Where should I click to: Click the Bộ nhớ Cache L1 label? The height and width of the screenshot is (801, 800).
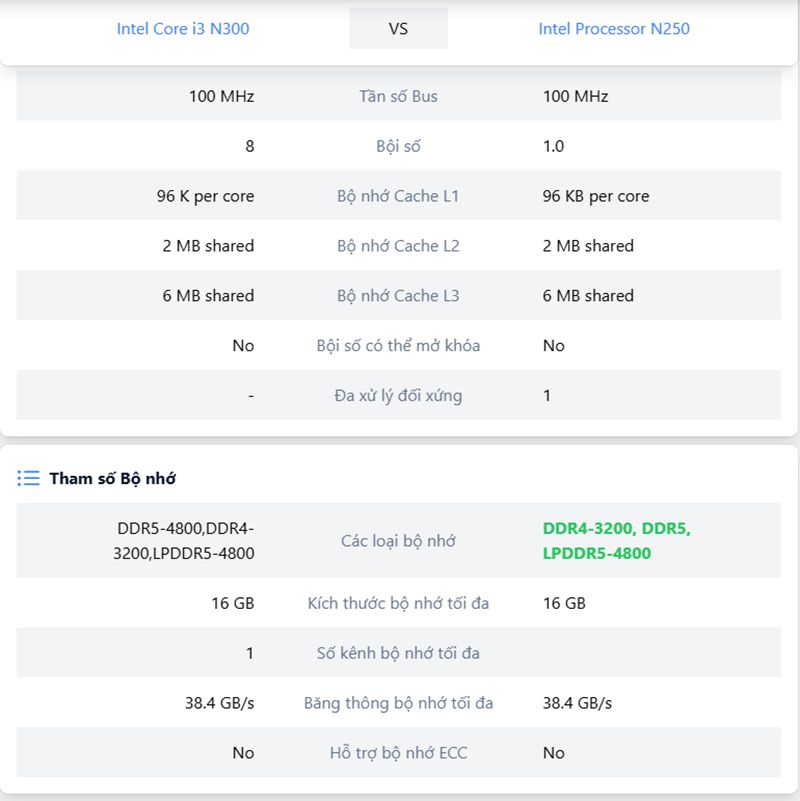(398, 196)
